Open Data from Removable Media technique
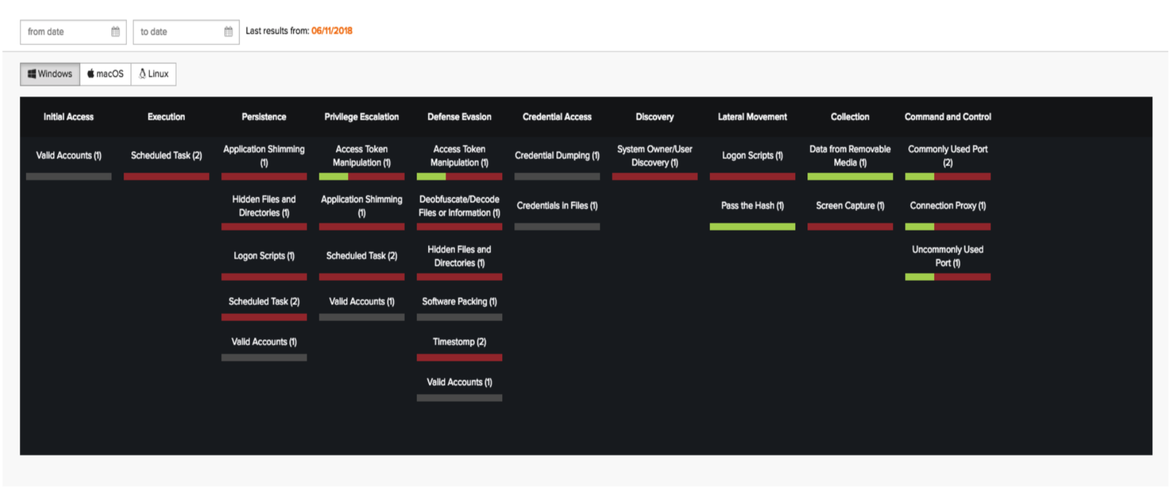The height and width of the screenshot is (488, 1170). [850, 156]
